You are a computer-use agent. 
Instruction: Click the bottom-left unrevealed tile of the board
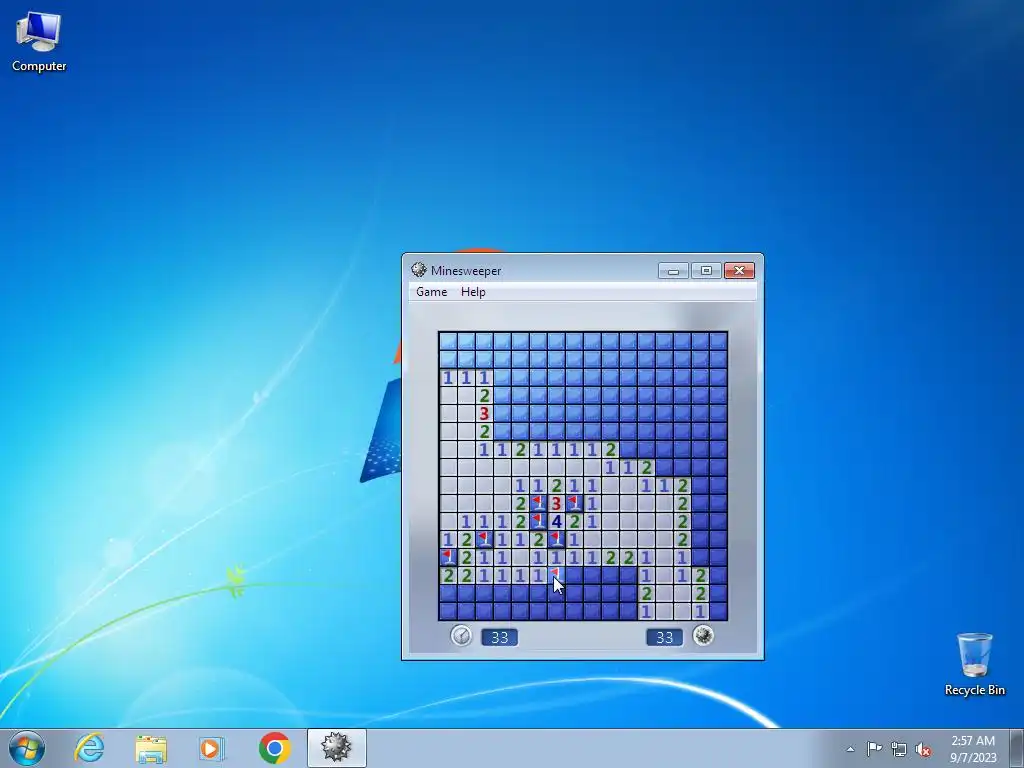(448, 611)
